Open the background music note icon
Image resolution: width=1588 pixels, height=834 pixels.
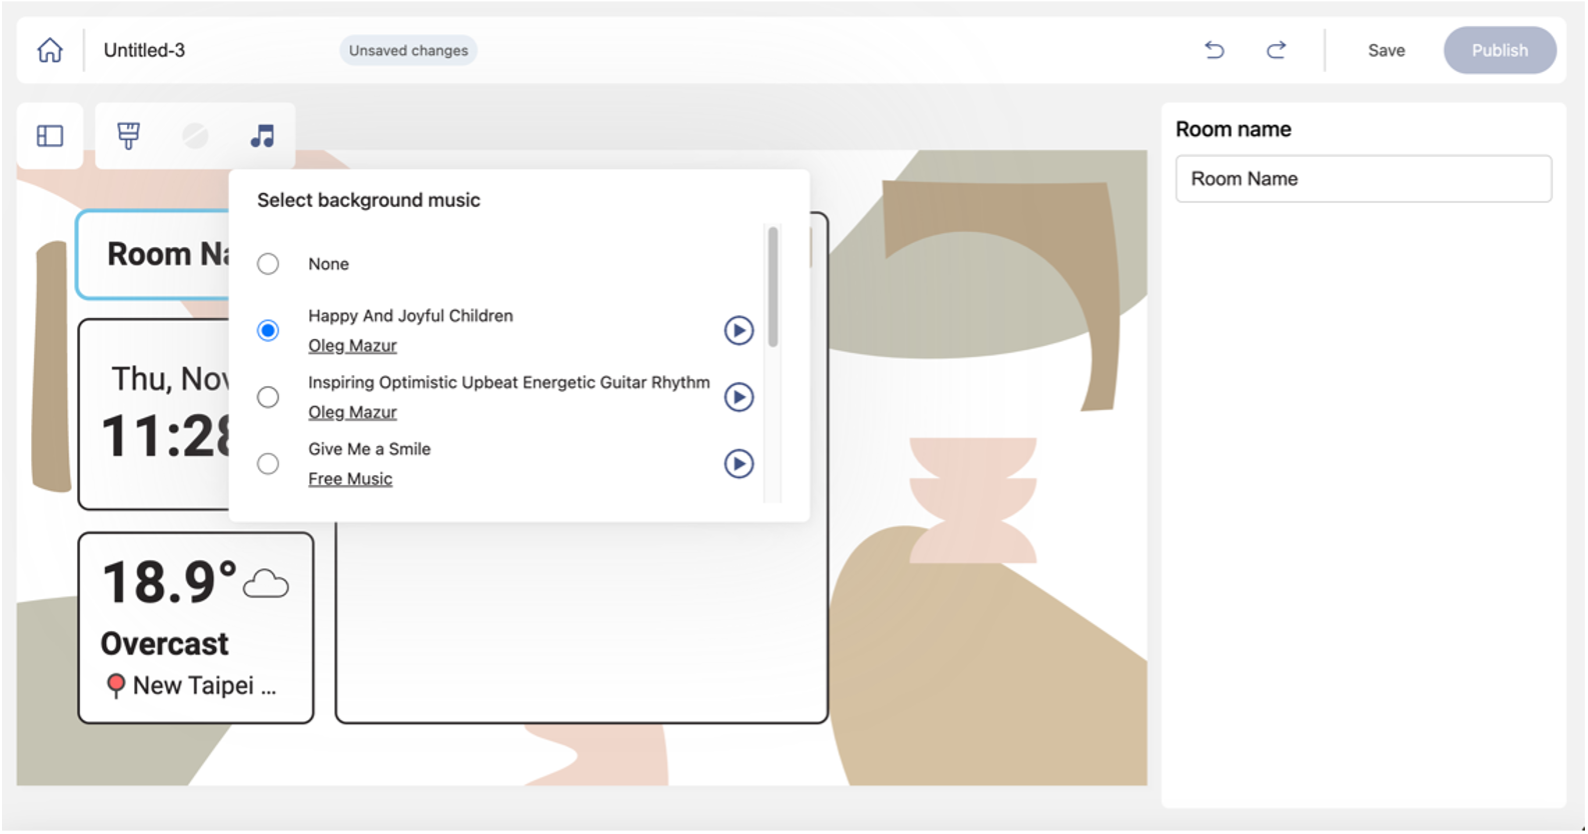pos(262,136)
